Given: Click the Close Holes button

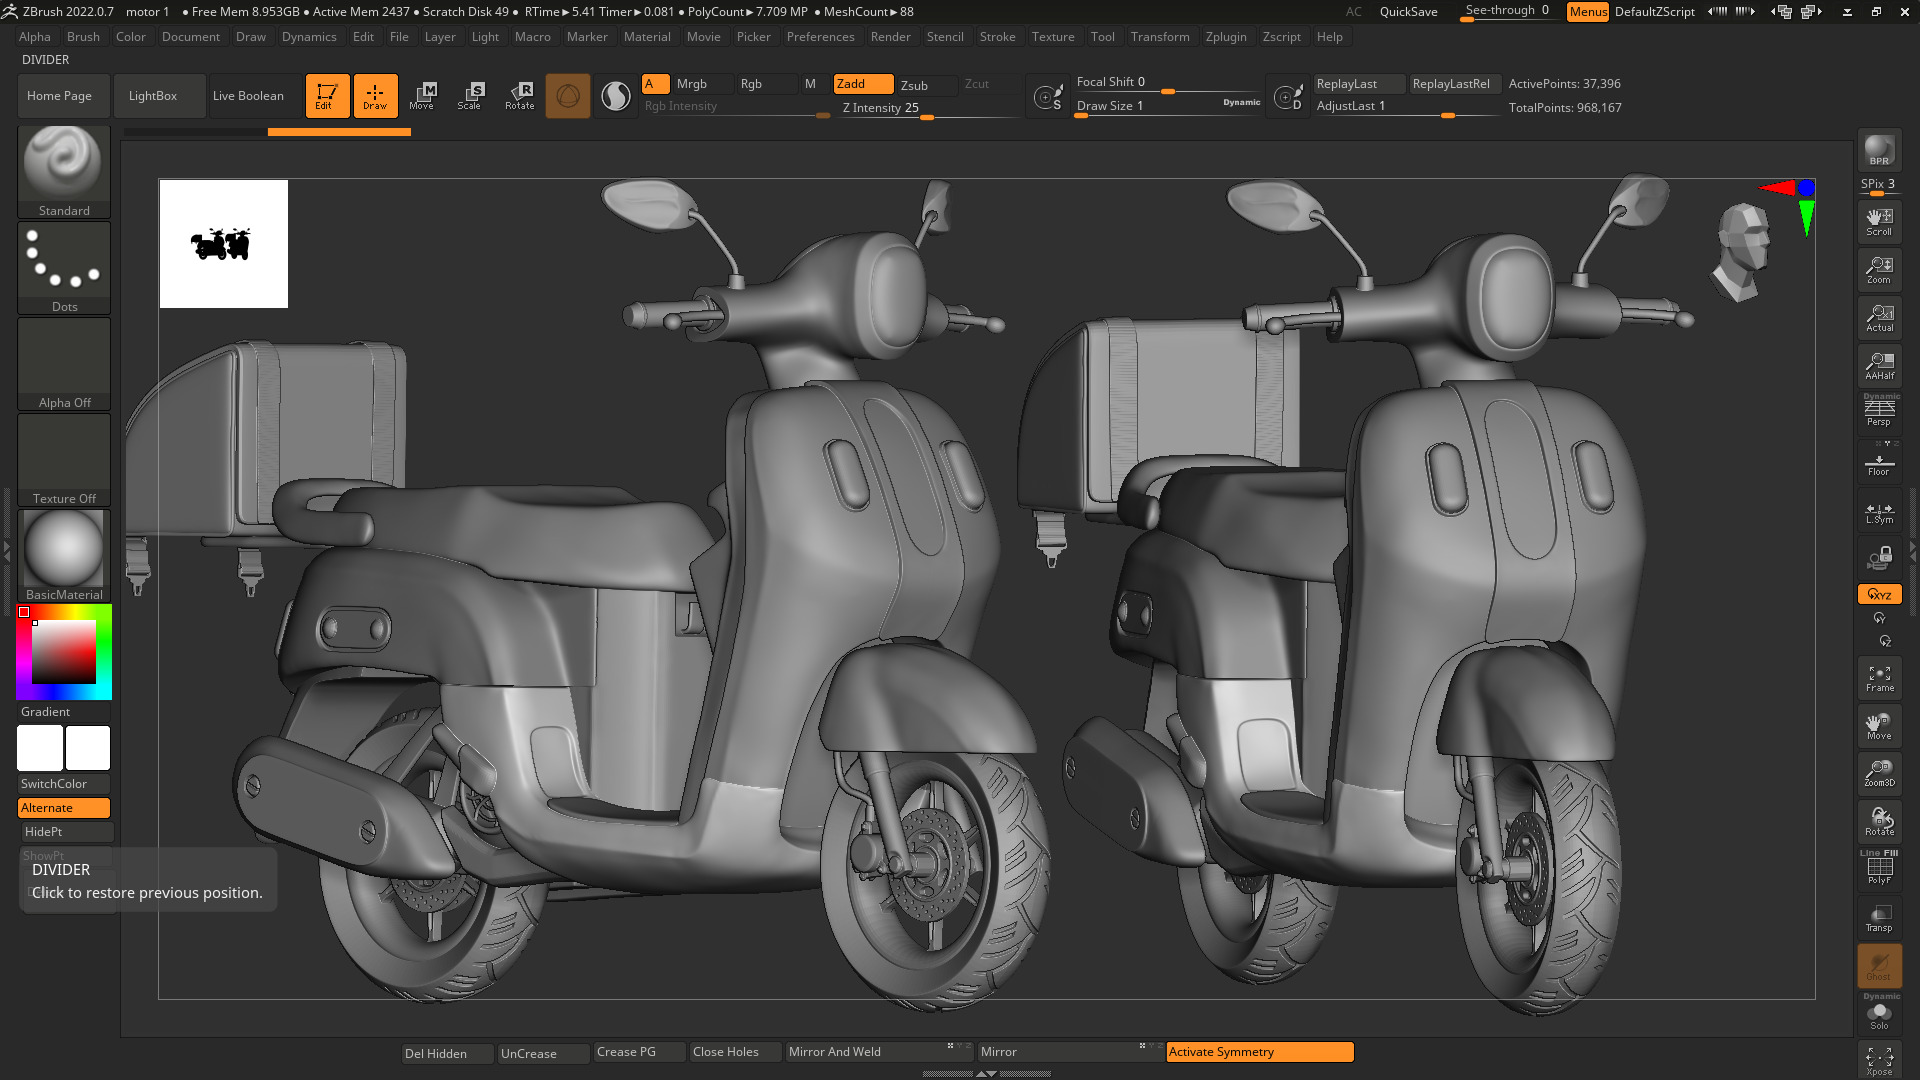Looking at the screenshot, I should (x=736, y=1052).
